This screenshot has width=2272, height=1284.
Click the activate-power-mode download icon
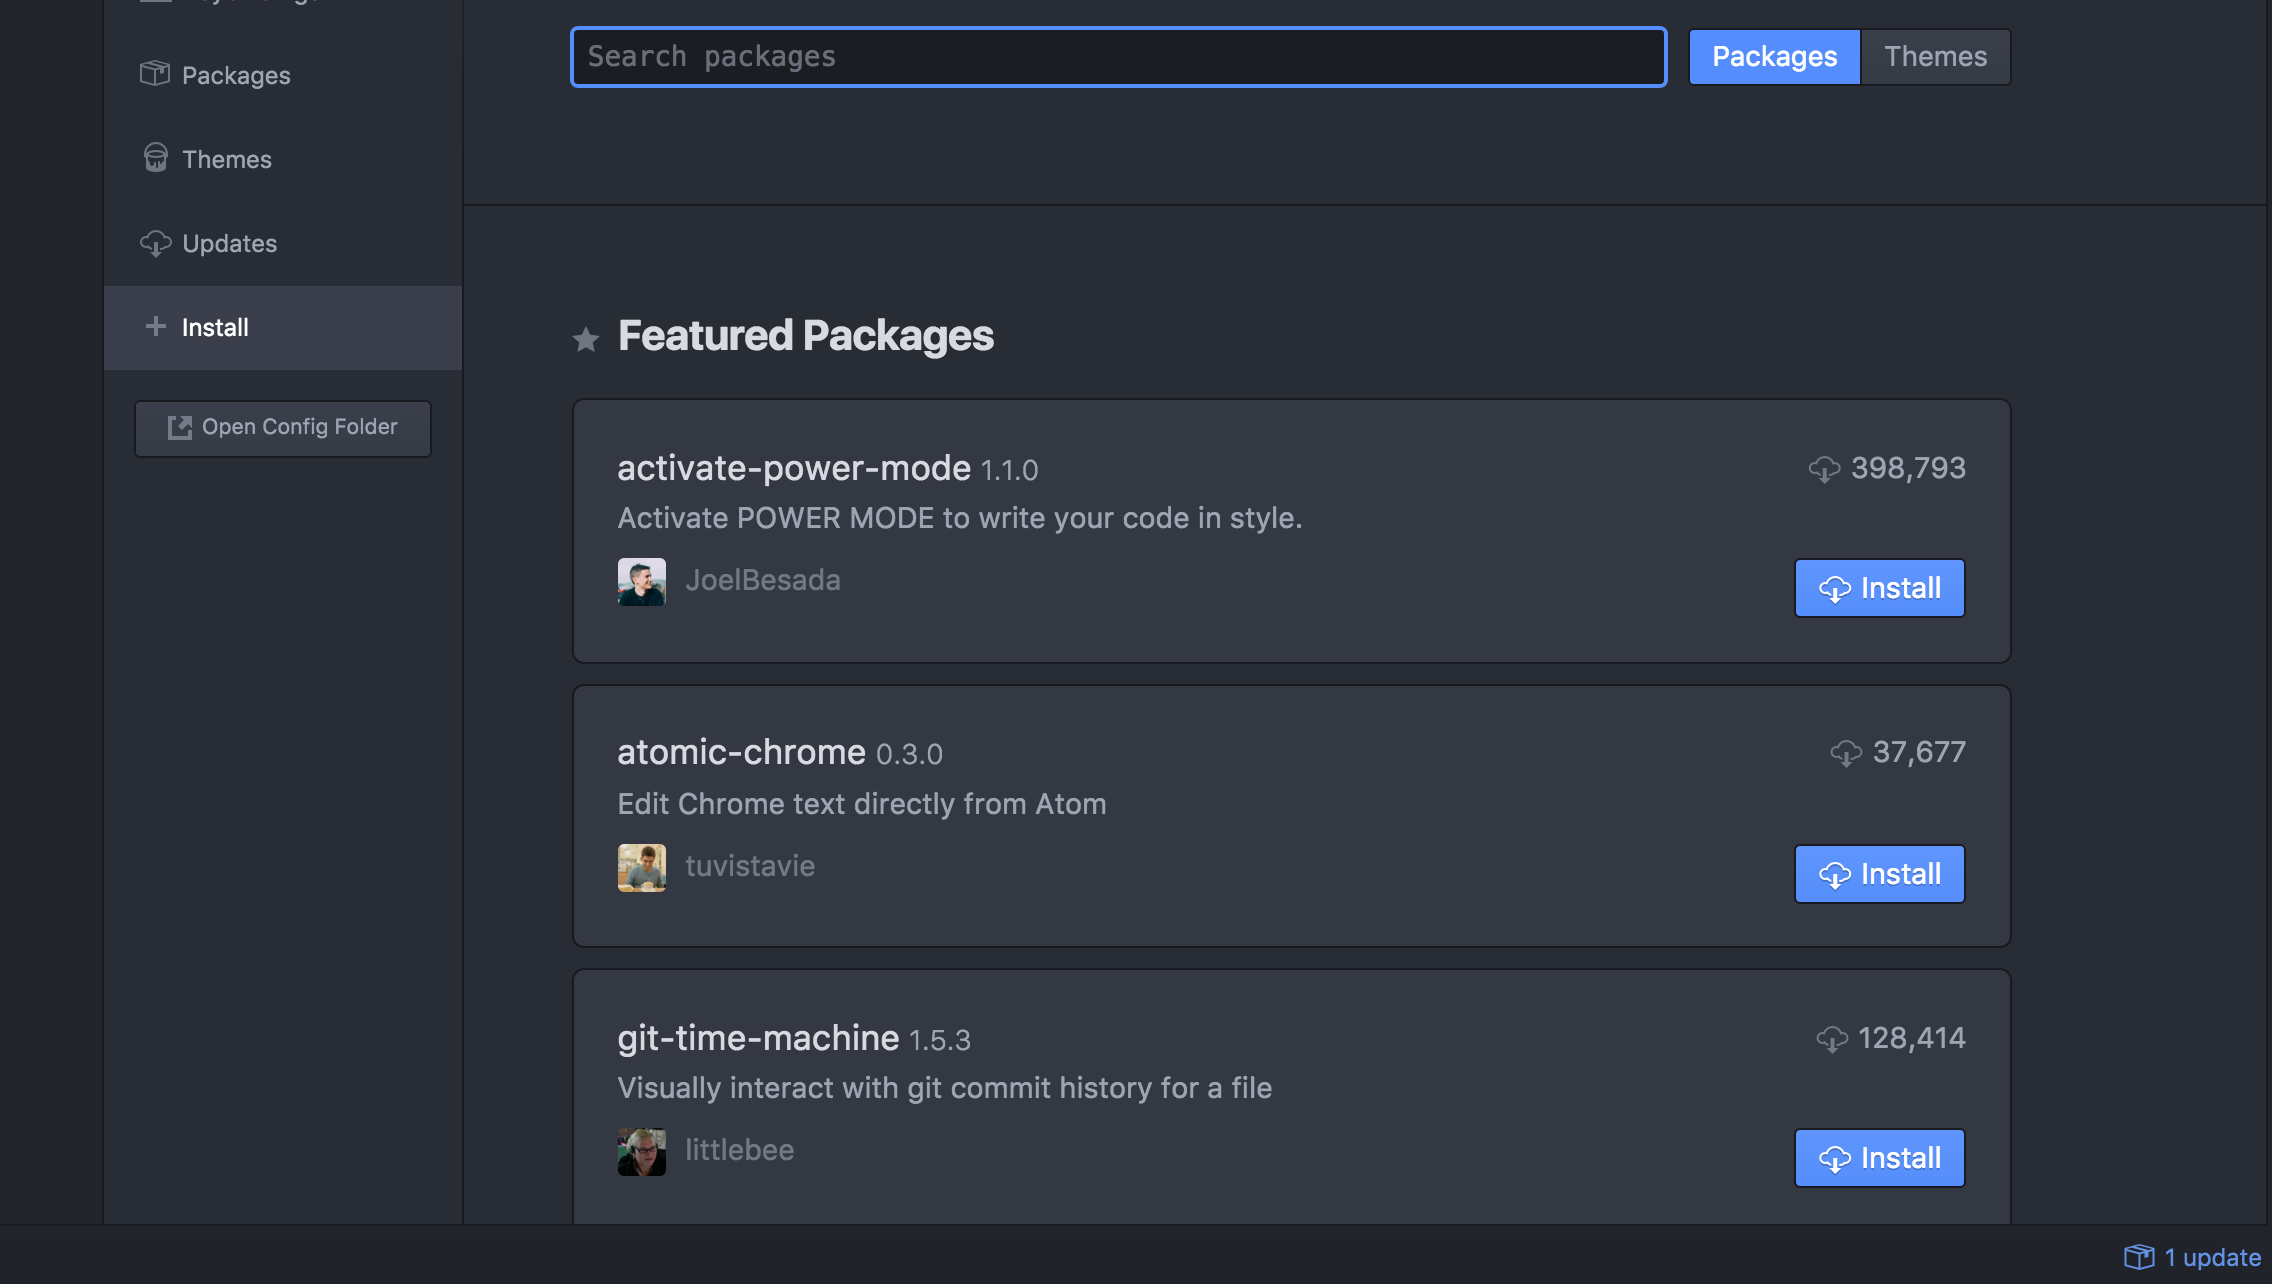coord(1821,468)
